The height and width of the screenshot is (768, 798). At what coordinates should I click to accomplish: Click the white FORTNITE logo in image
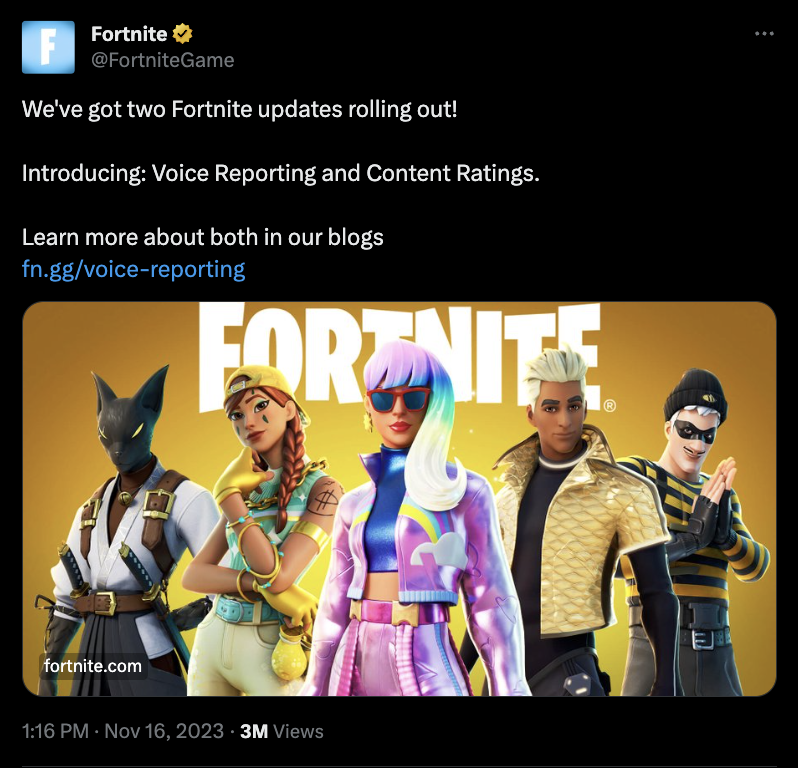coord(400,355)
